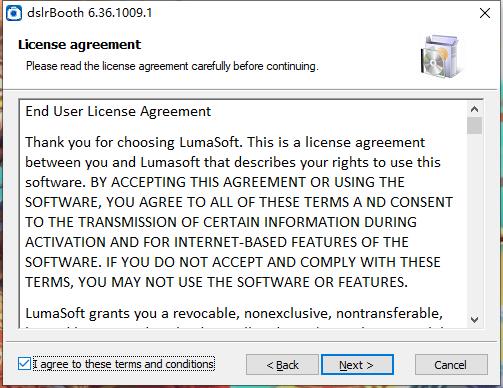Click the 'Please read the license agreement' subtitle

172,66
